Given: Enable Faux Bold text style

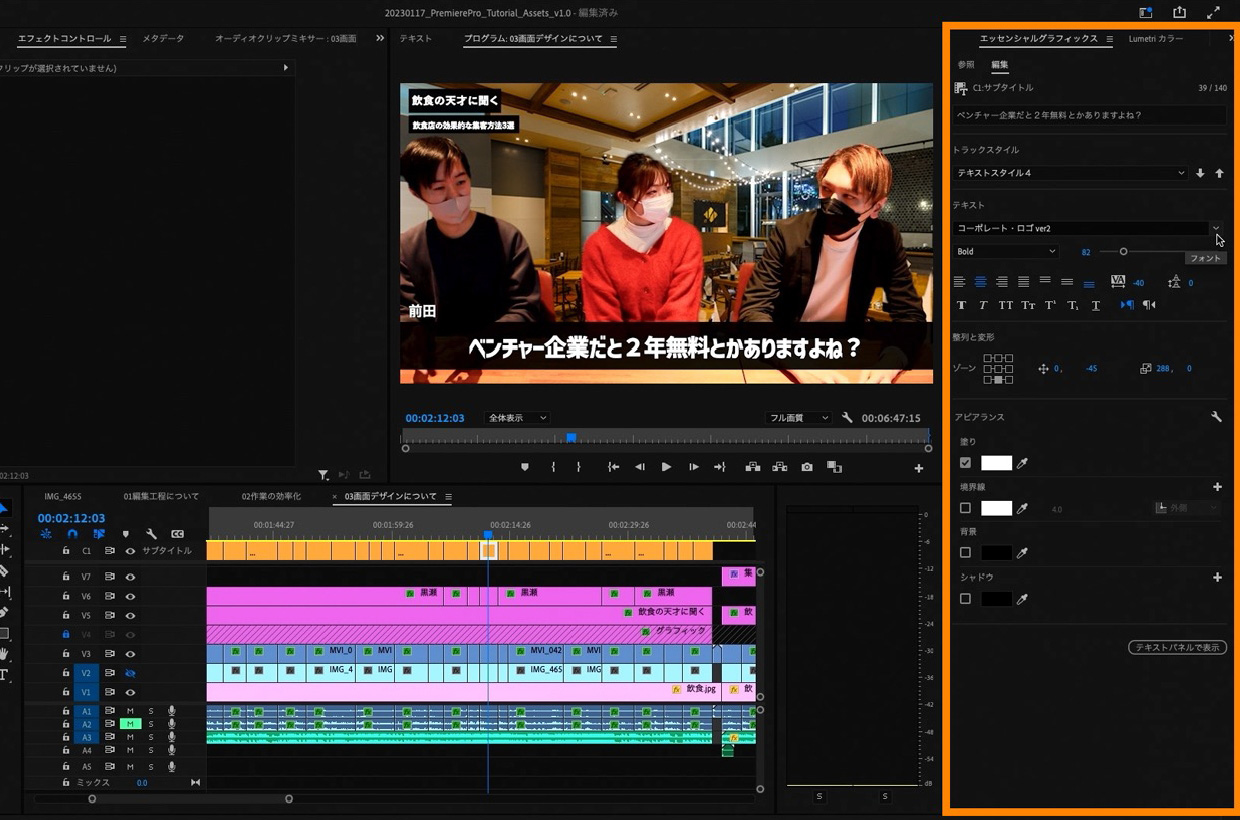Looking at the screenshot, I should point(962,305).
